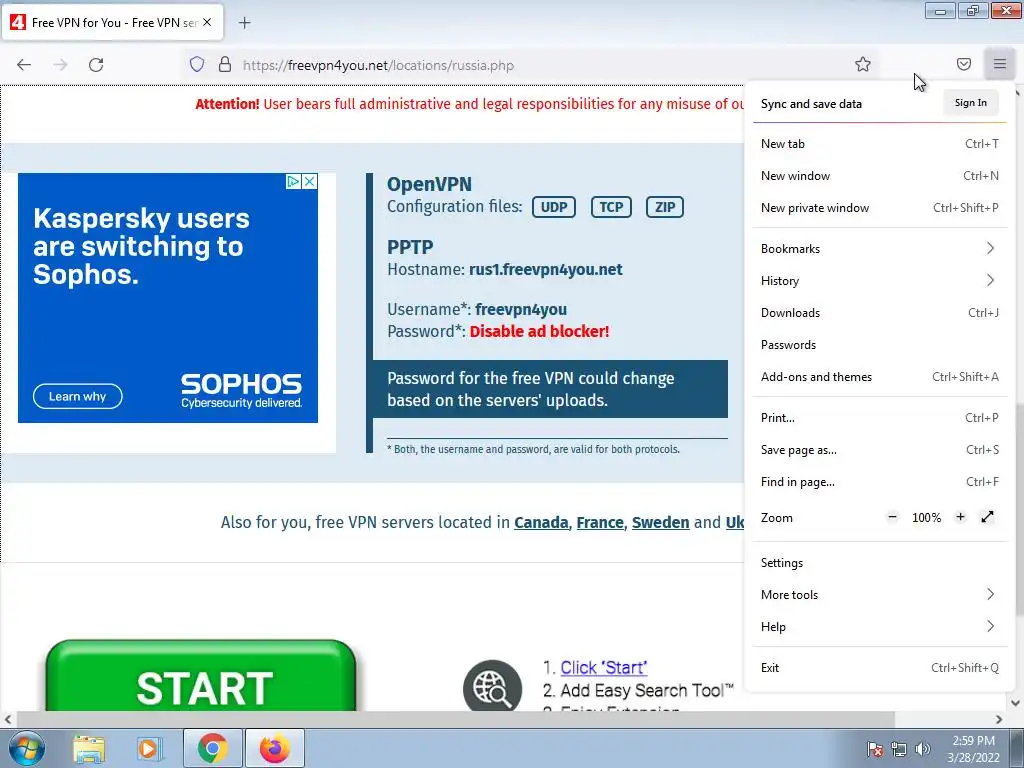Close the Free VPN for You tab

[x=207, y=22]
